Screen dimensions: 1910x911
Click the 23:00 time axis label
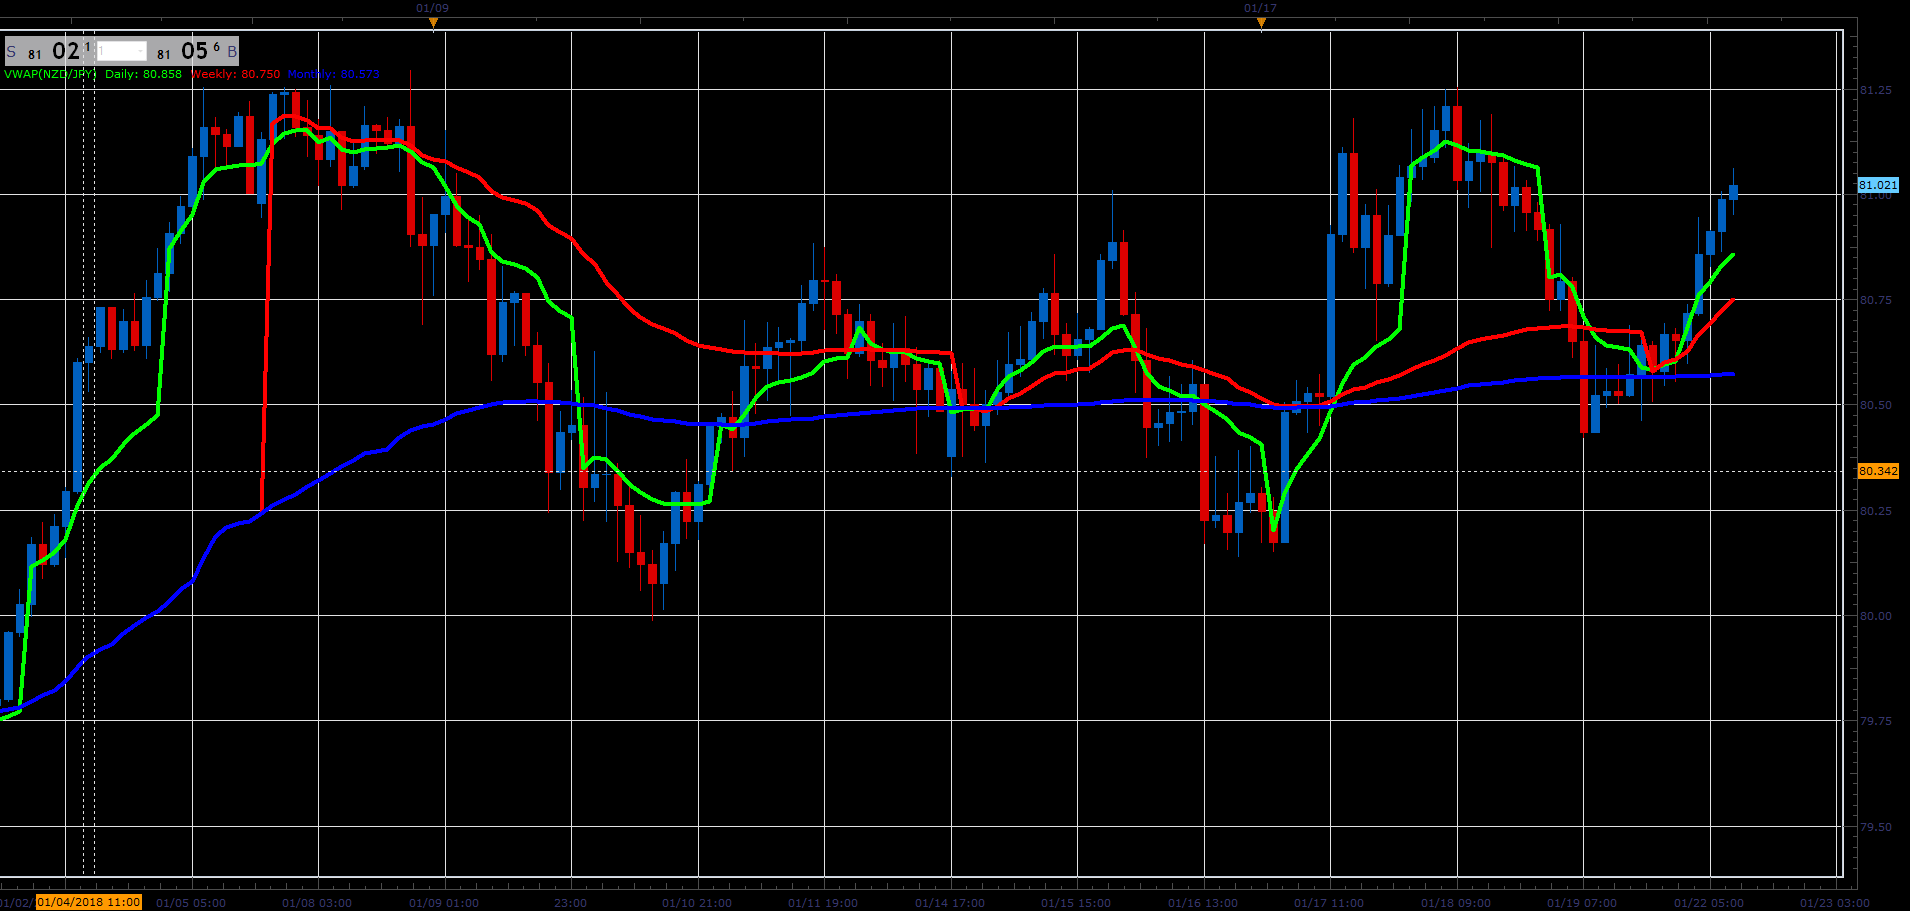coord(570,903)
